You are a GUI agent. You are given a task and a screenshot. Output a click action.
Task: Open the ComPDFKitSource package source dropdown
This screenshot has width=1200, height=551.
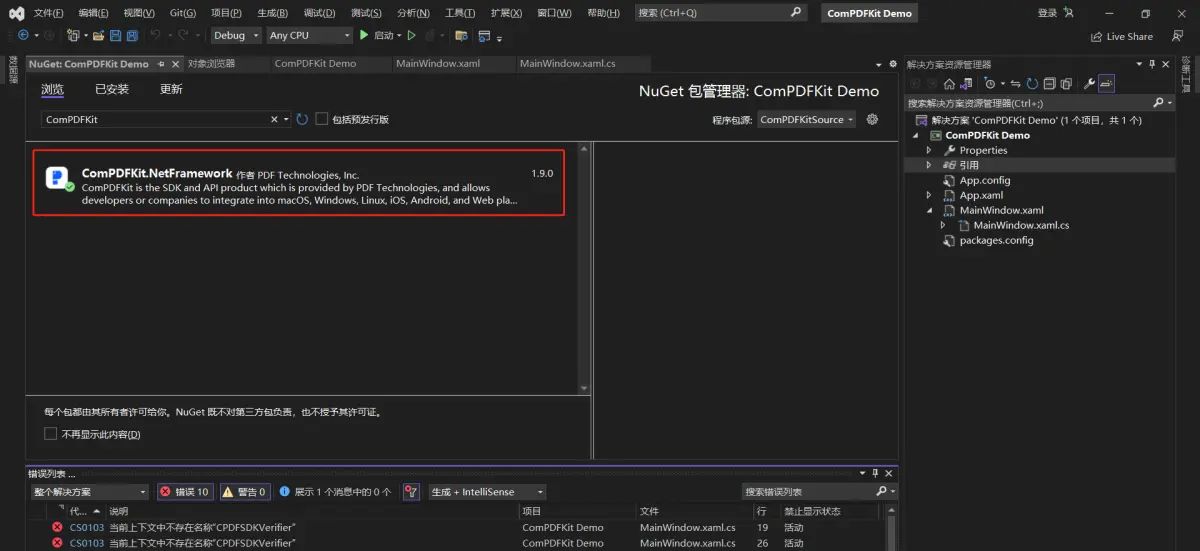807,119
